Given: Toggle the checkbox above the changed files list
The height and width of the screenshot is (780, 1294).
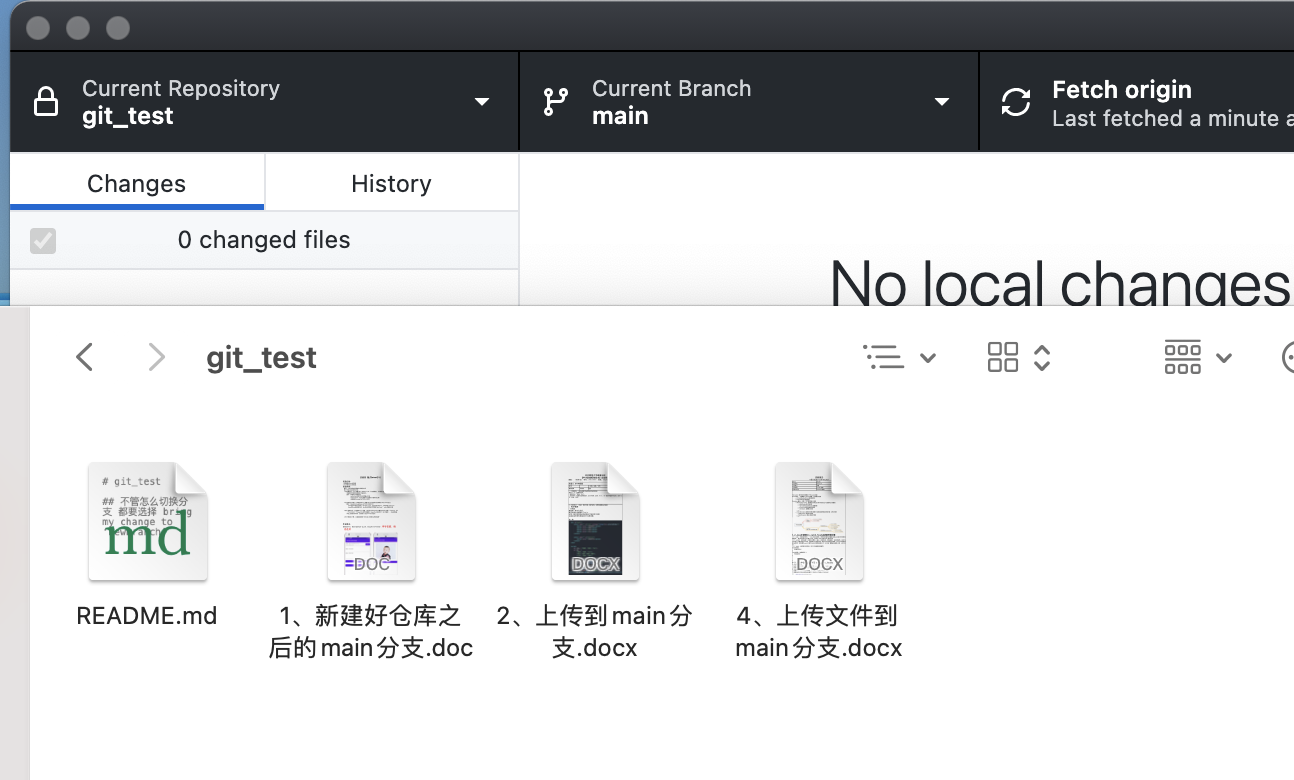Looking at the screenshot, I should (42, 240).
